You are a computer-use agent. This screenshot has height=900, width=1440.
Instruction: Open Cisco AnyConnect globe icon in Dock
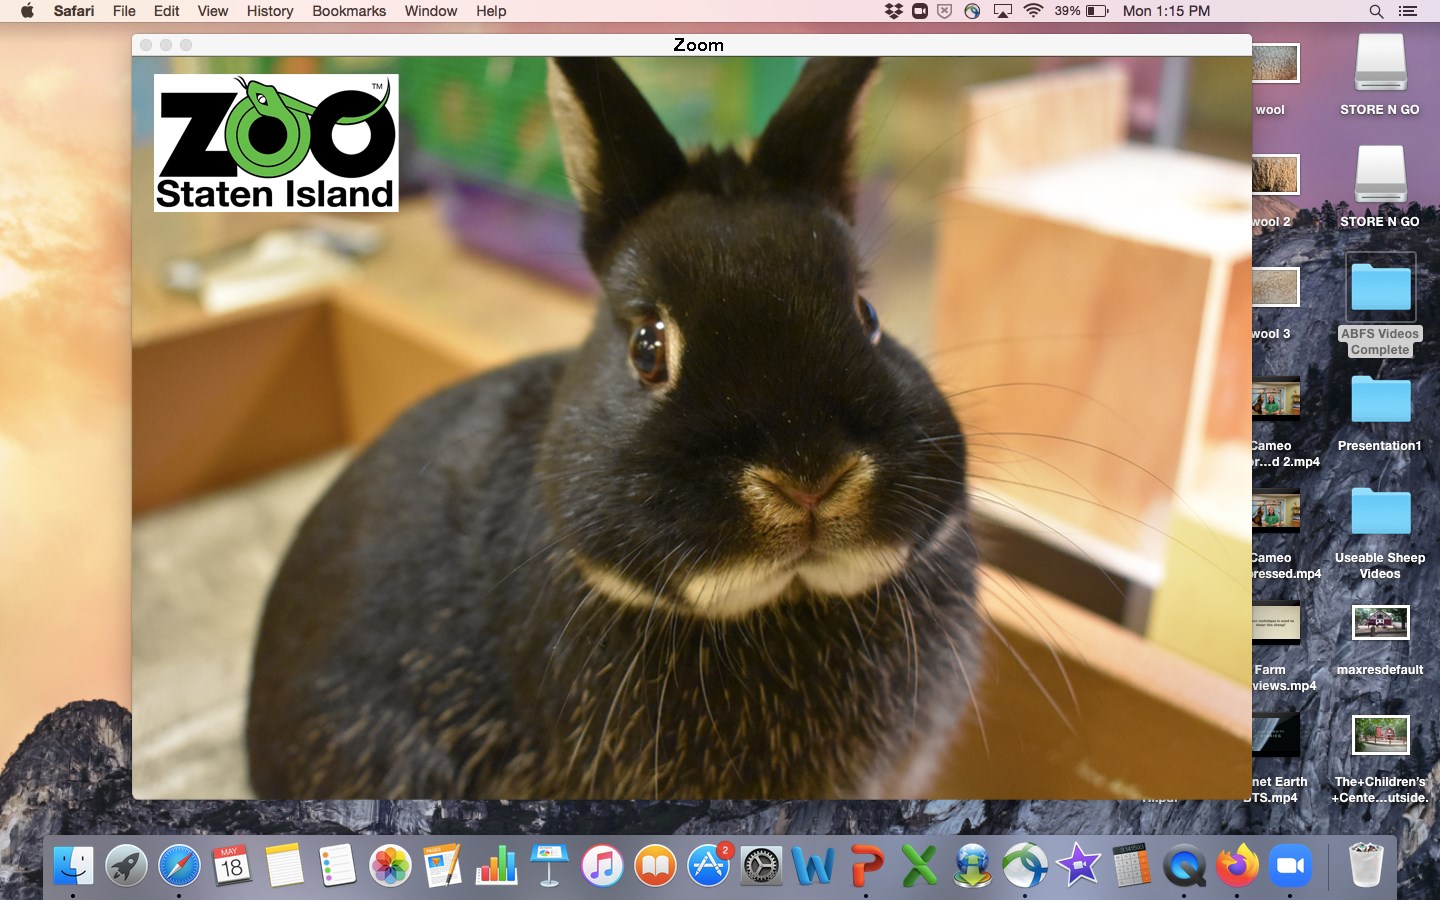1026,865
